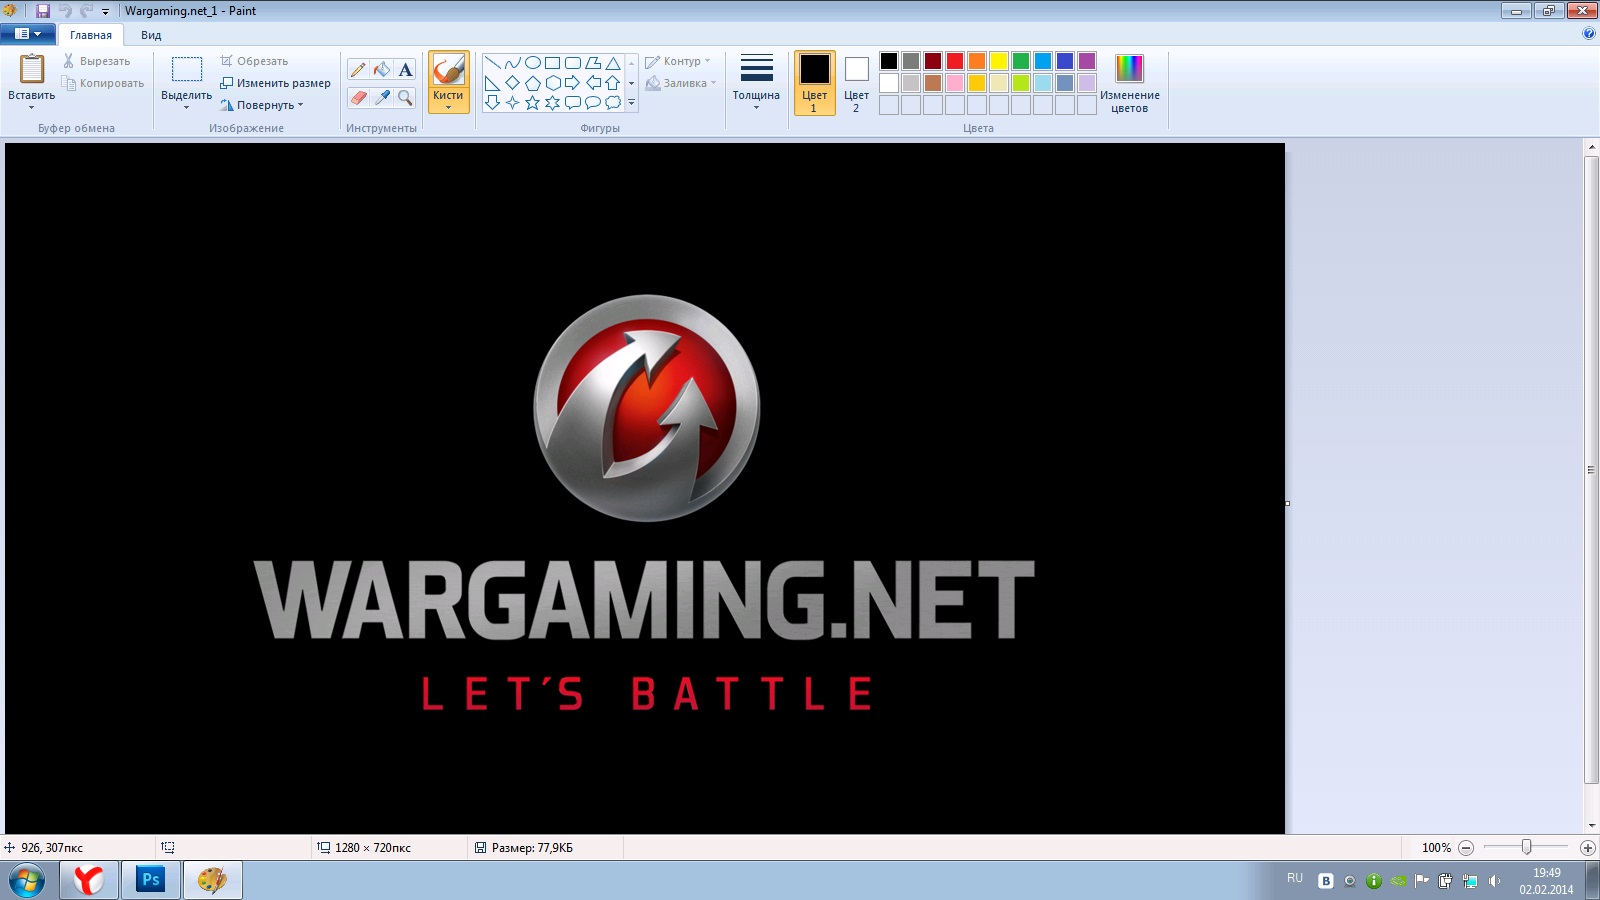Choose the straight line shape
Image resolution: width=1600 pixels, height=900 pixels.
492,63
